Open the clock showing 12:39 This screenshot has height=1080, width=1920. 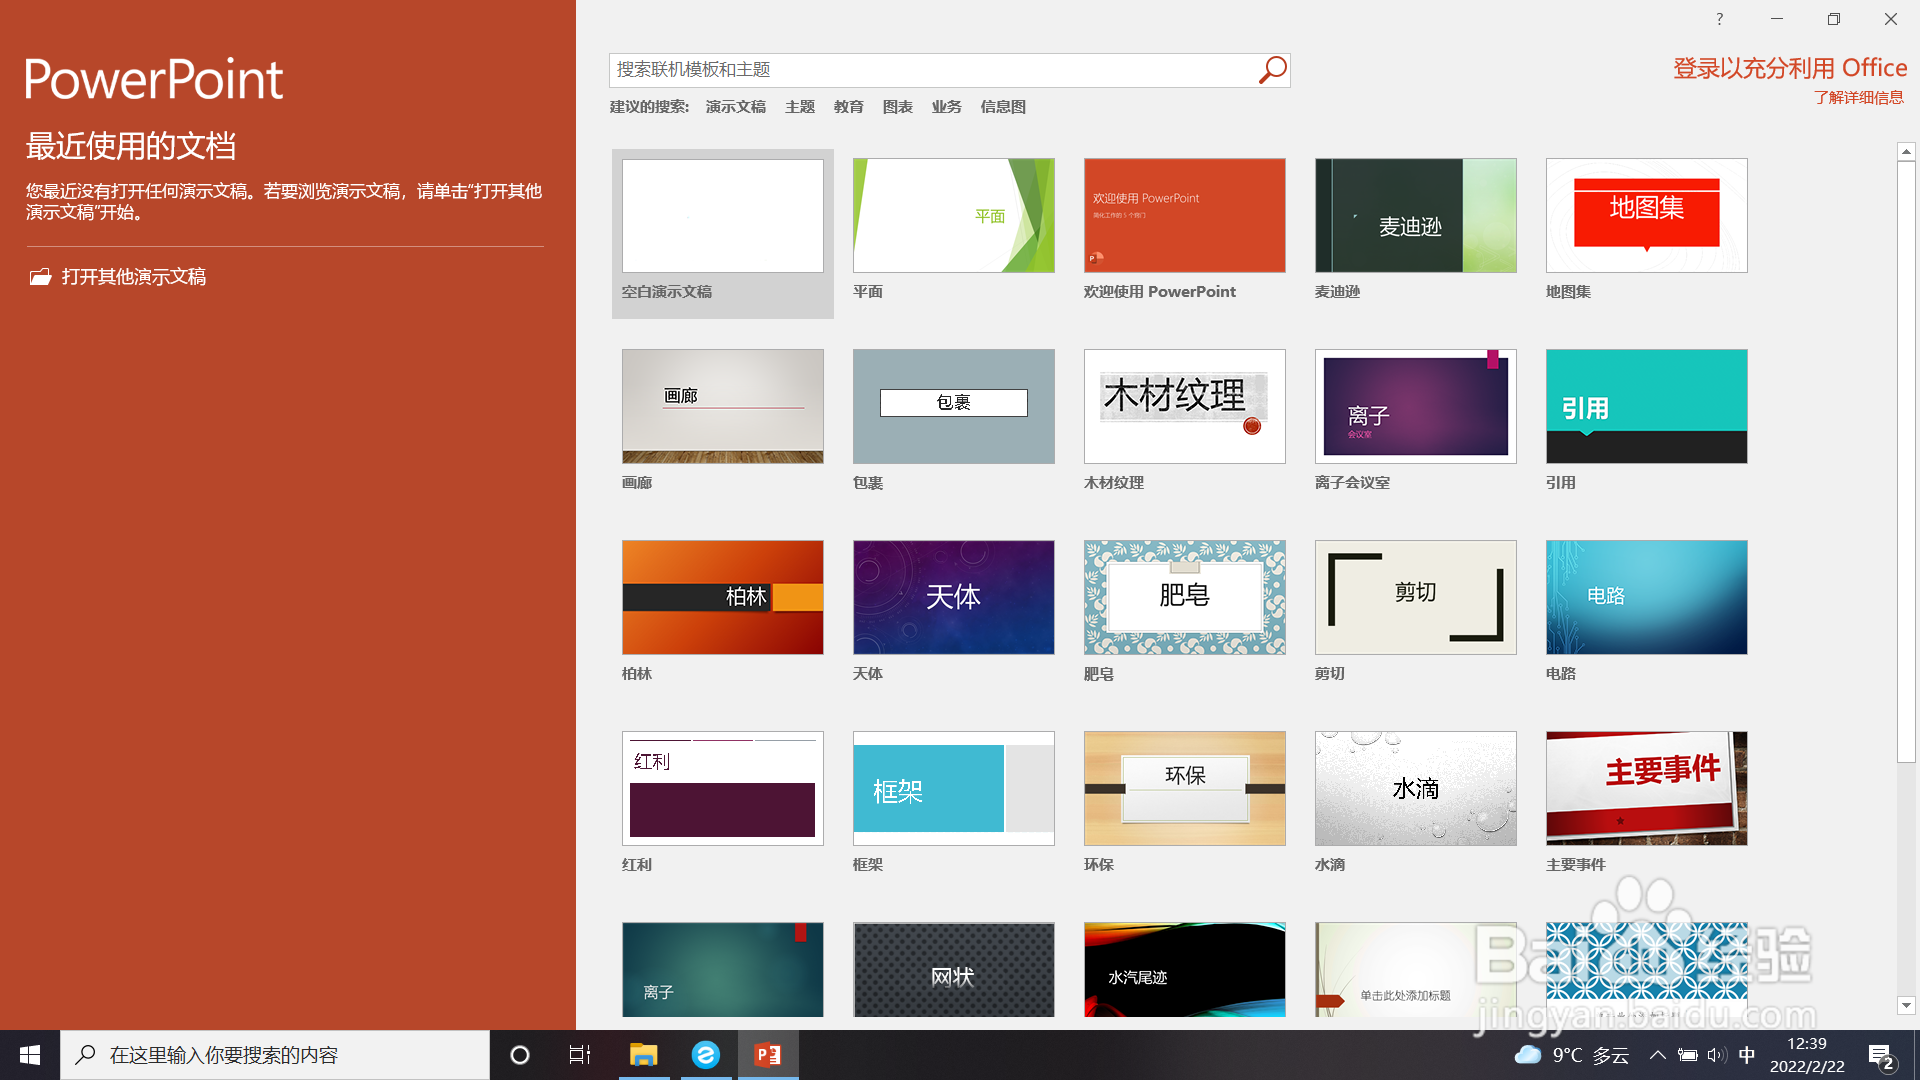[1807, 1055]
